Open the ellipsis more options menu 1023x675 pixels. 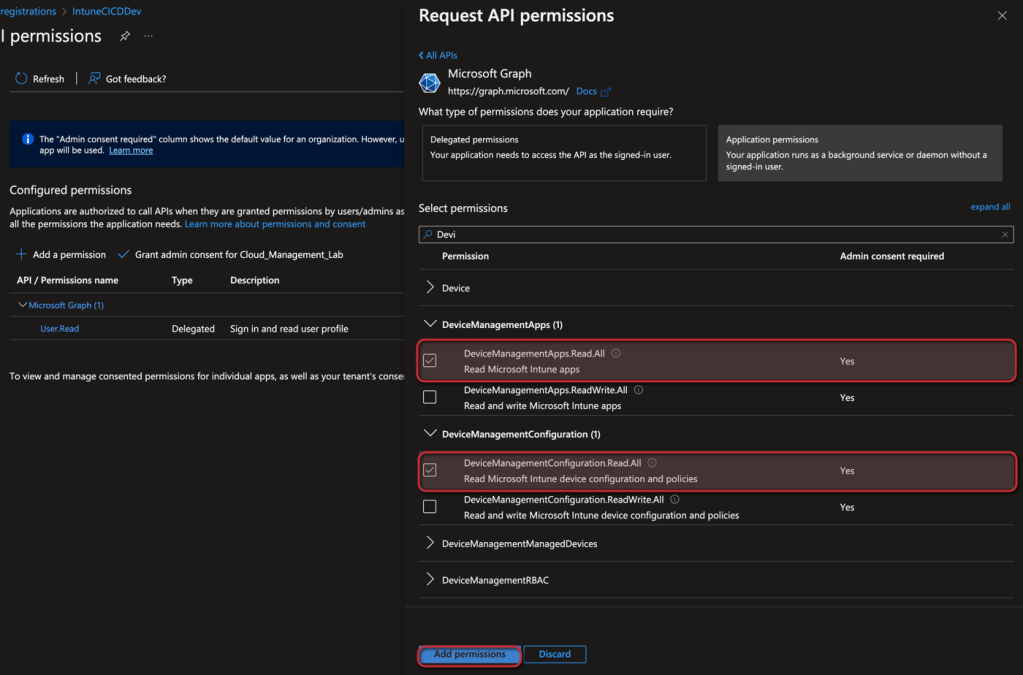[149, 36]
